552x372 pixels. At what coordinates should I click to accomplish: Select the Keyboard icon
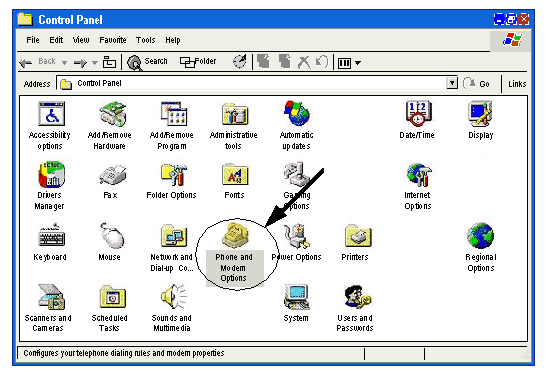point(51,235)
